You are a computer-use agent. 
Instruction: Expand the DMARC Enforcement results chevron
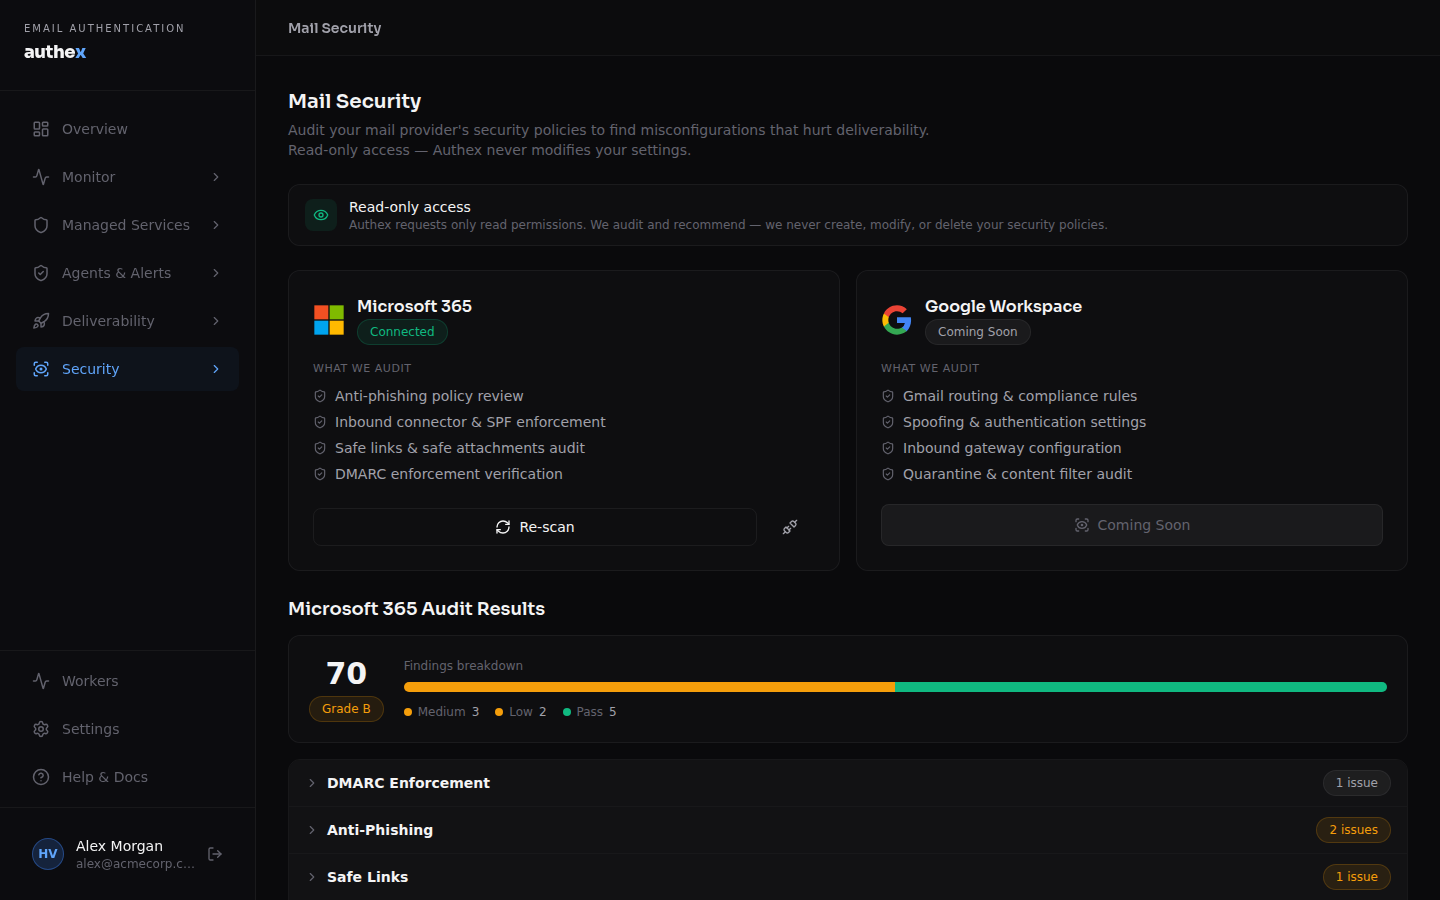(312, 783)
